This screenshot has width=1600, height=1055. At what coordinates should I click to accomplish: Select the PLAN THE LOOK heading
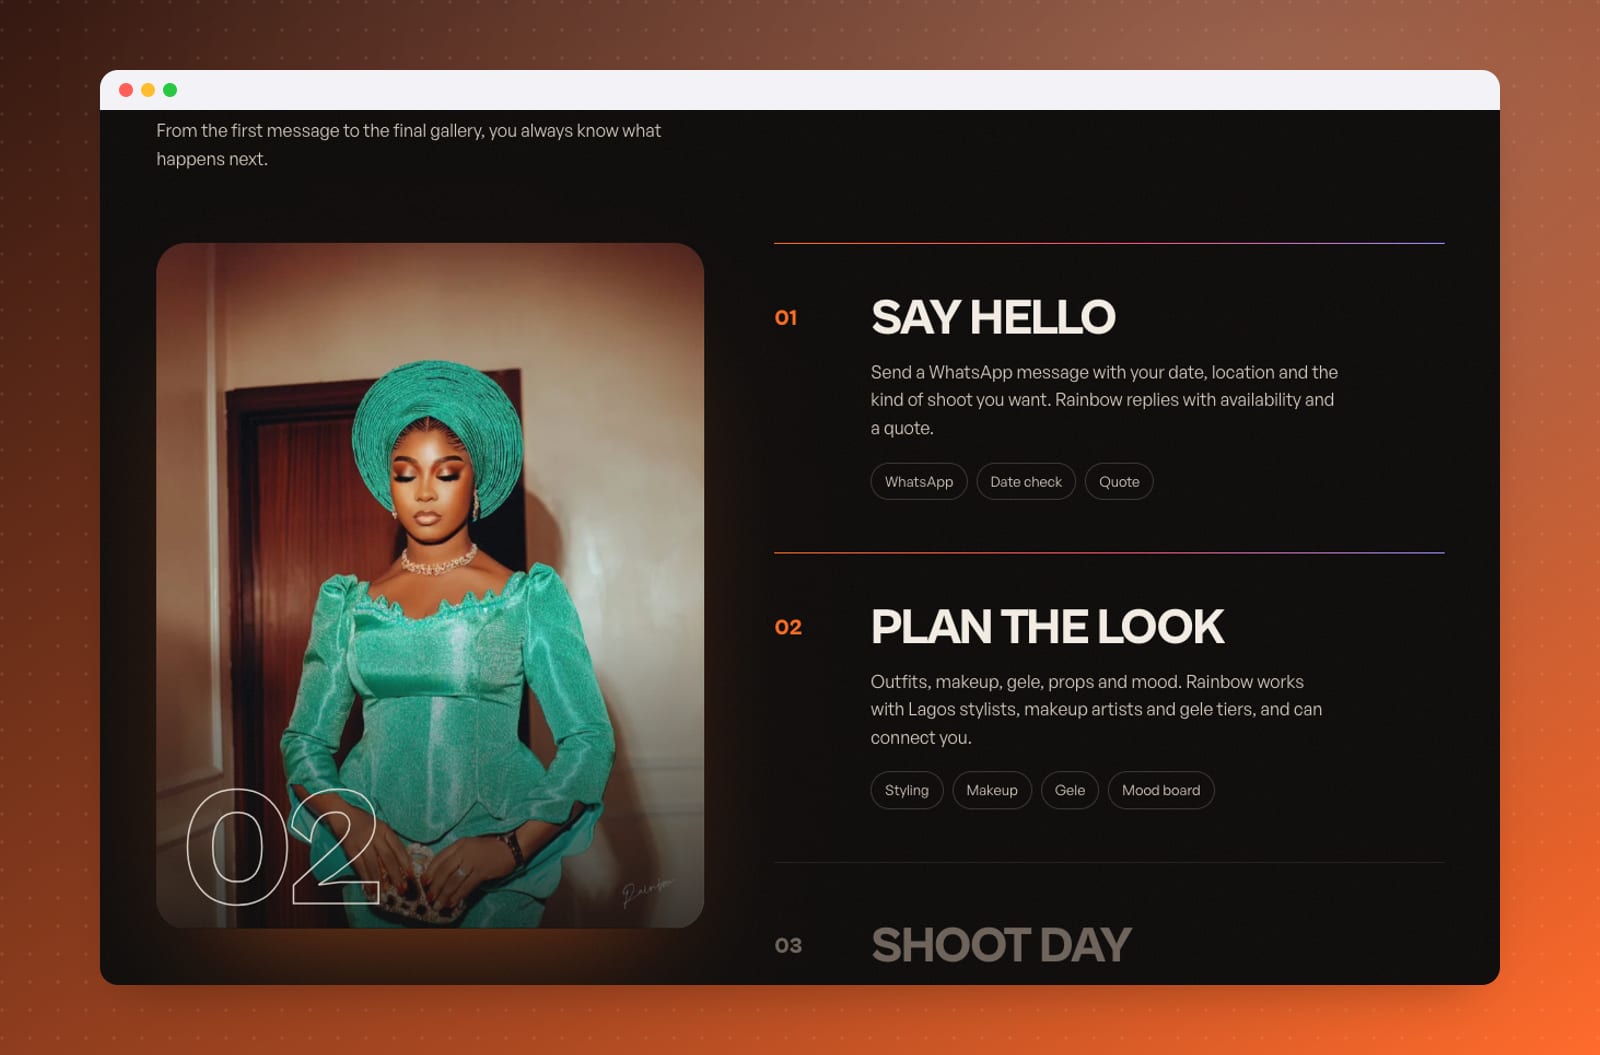pyautogui.click(x=1047, y=627)
